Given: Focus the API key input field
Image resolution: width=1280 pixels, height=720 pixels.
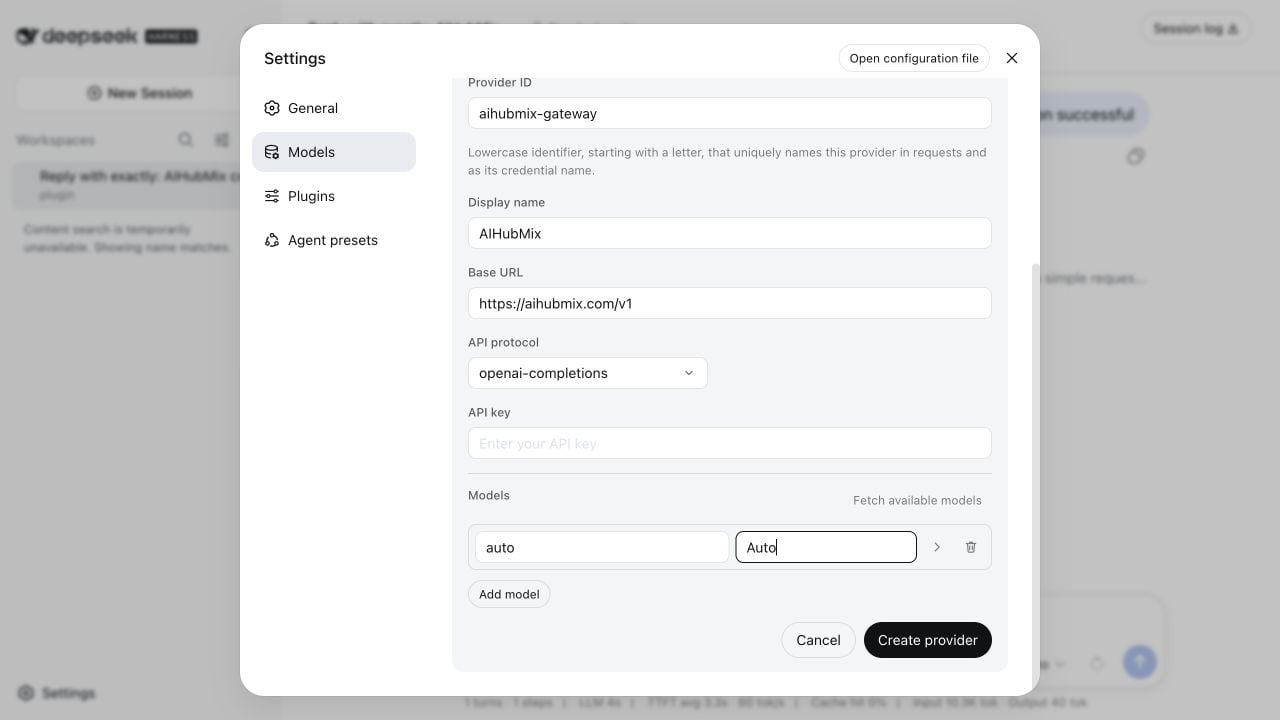Looking at the screenshot, I should (x=730, y=443).
